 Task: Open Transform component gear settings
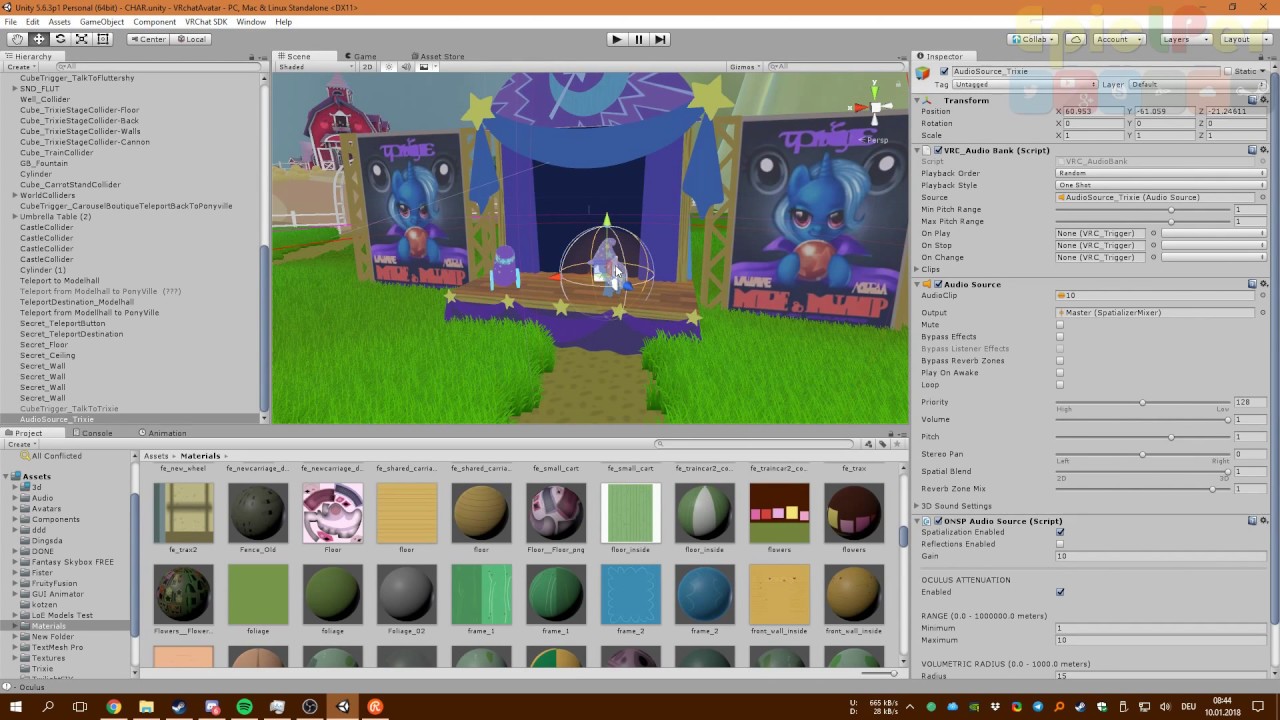pyautogui.click(x=1263, y=100)
